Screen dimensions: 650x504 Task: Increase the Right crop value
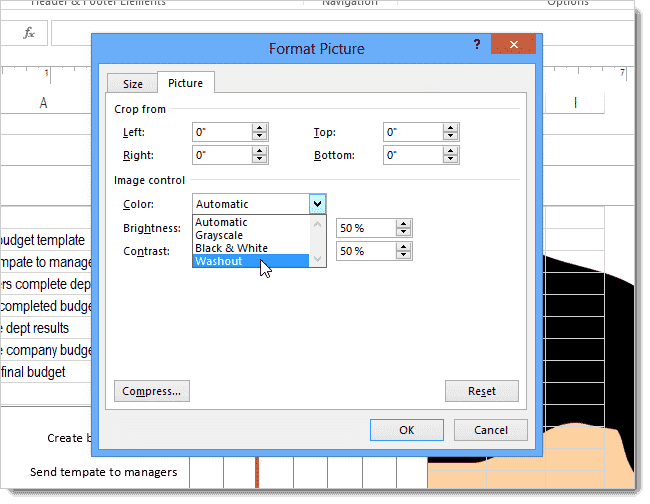(x=260, y=151)
